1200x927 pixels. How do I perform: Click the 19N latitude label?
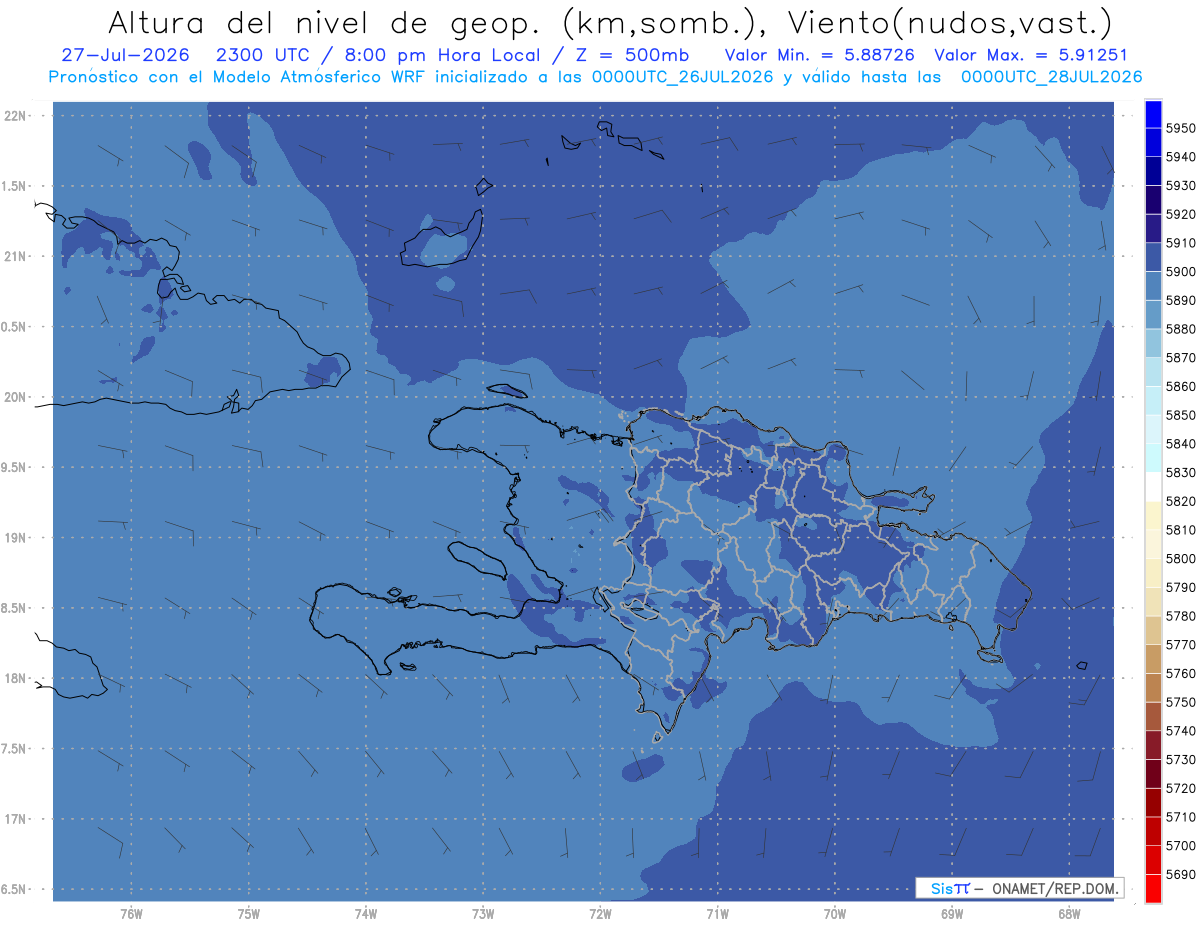[15, 537]
